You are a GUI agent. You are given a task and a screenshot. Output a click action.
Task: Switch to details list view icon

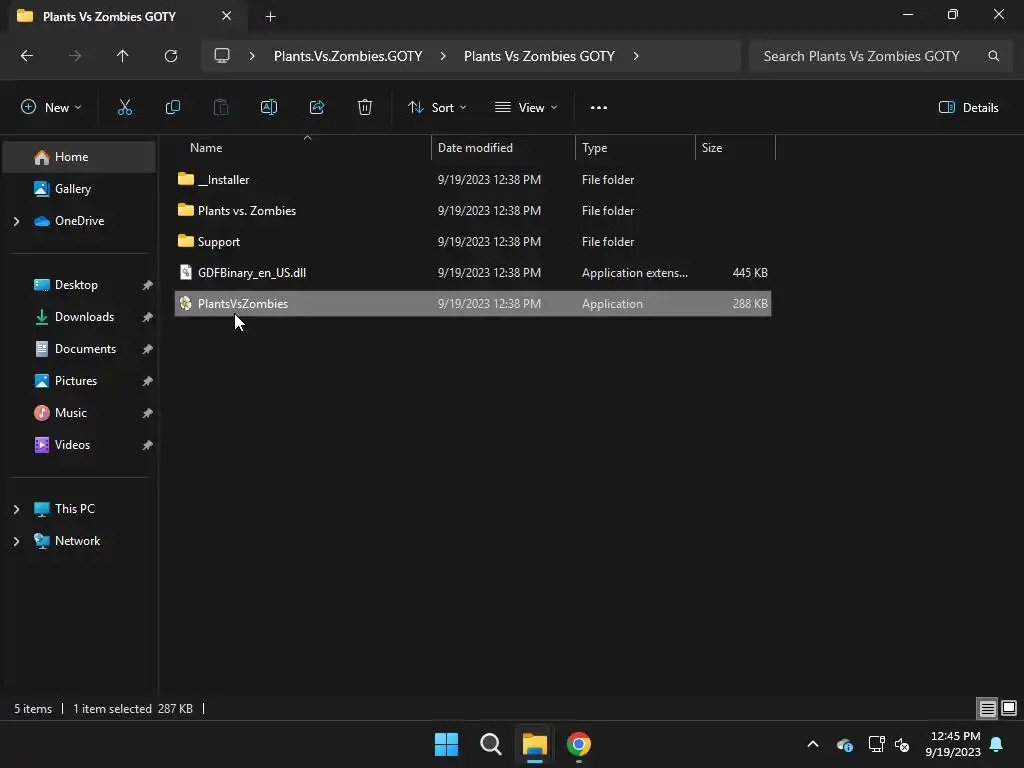(987, 708)
